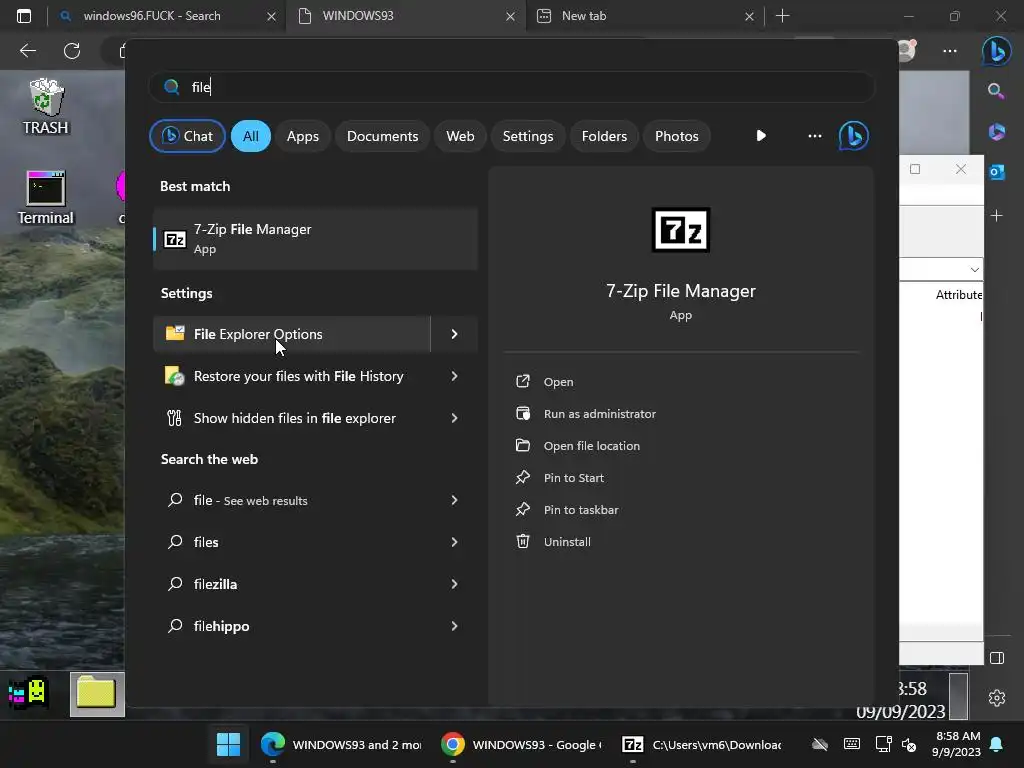The image size is (1024, 768).
Task: Click the Edge refresh button
Action: coord(72,51)
